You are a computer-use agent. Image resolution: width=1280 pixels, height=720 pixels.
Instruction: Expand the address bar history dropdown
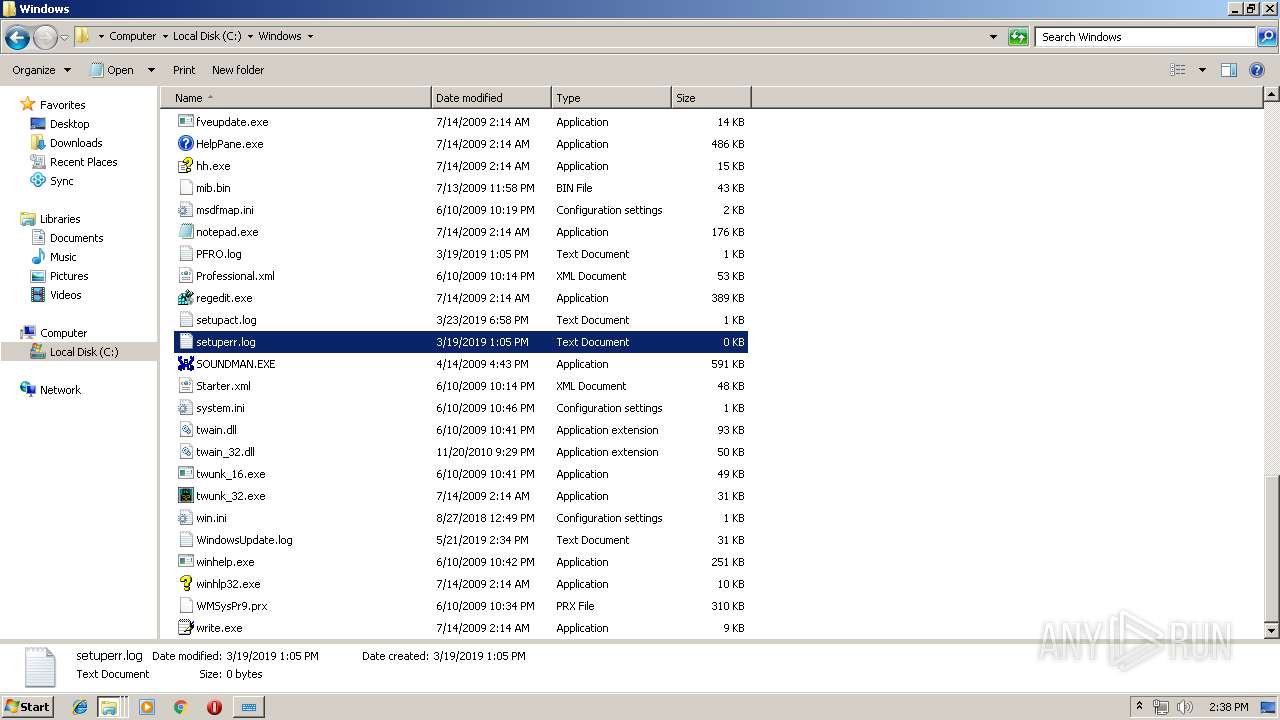click(x=993, y=37)
